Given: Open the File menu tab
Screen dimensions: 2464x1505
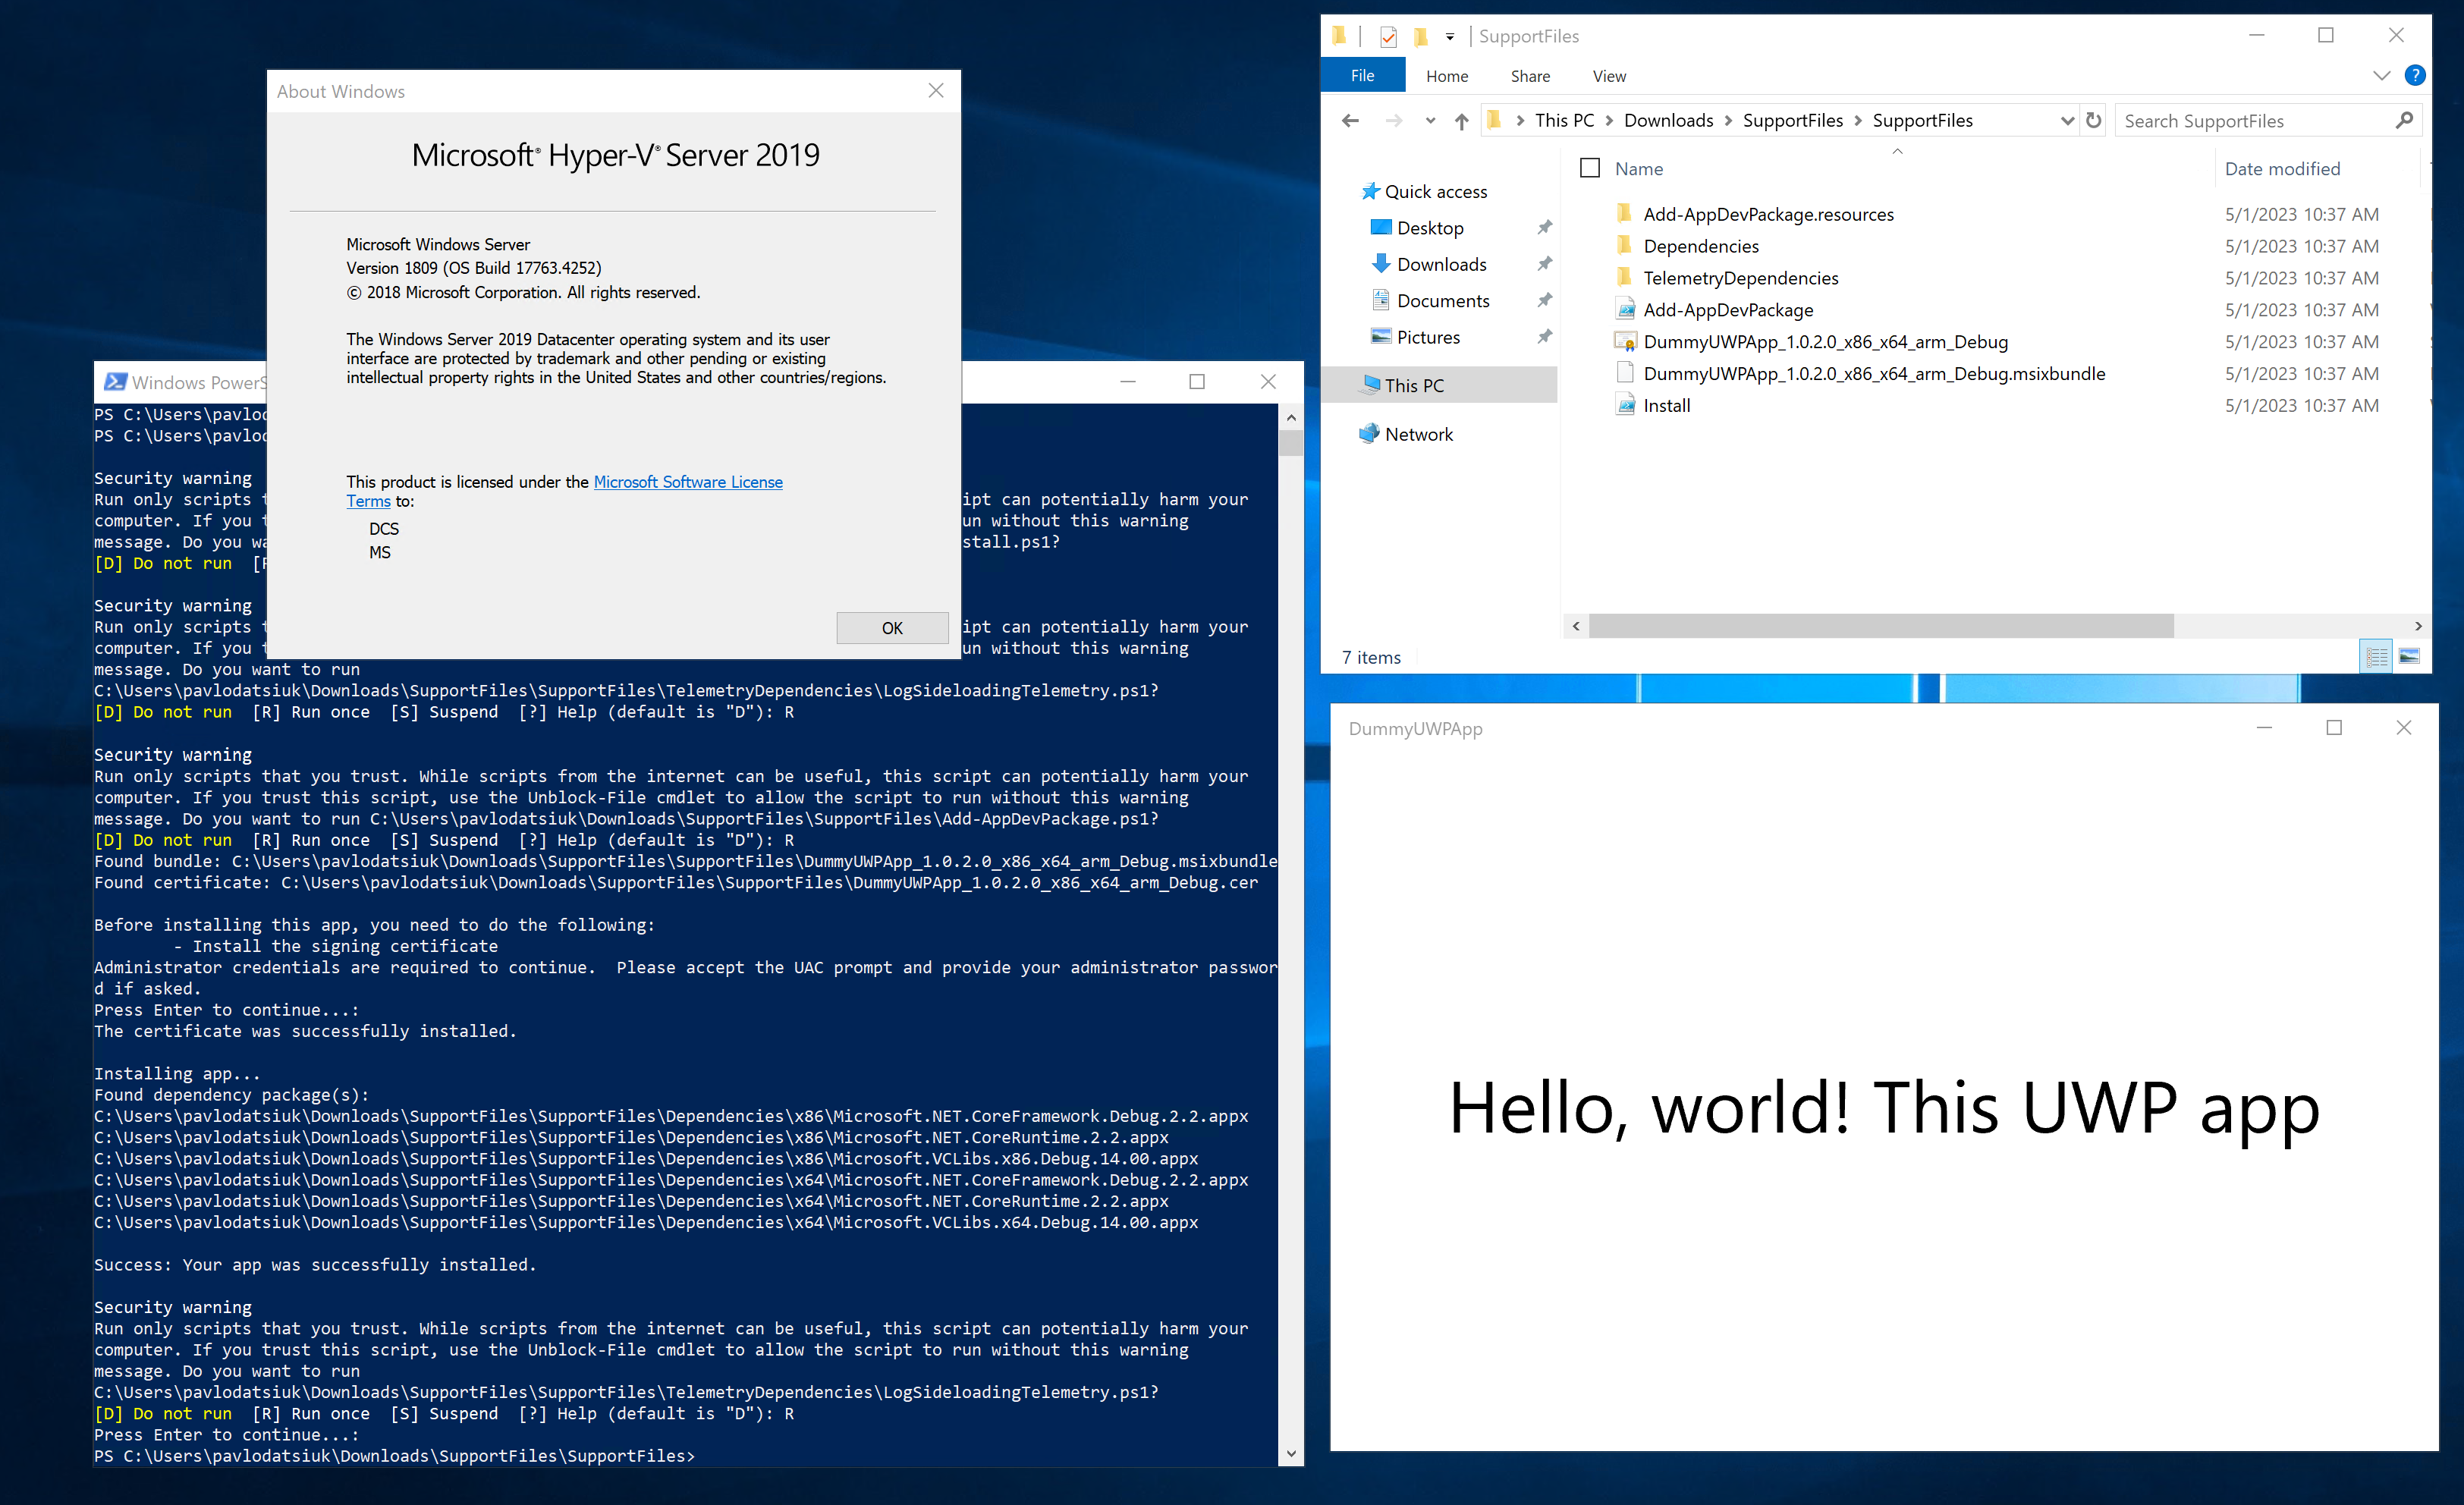Looking at the screenshot, I should (x=1362, y=76).
